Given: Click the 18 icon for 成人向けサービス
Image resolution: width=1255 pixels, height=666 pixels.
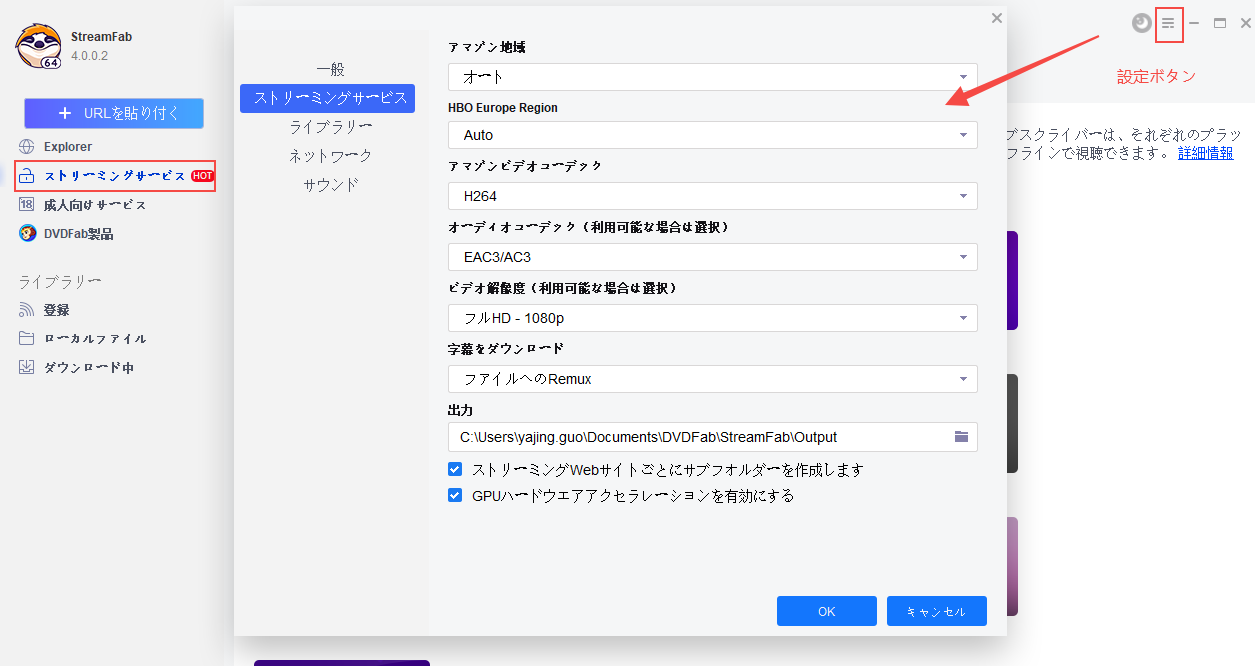Looking at the screenshot, I should pos(26,205).
